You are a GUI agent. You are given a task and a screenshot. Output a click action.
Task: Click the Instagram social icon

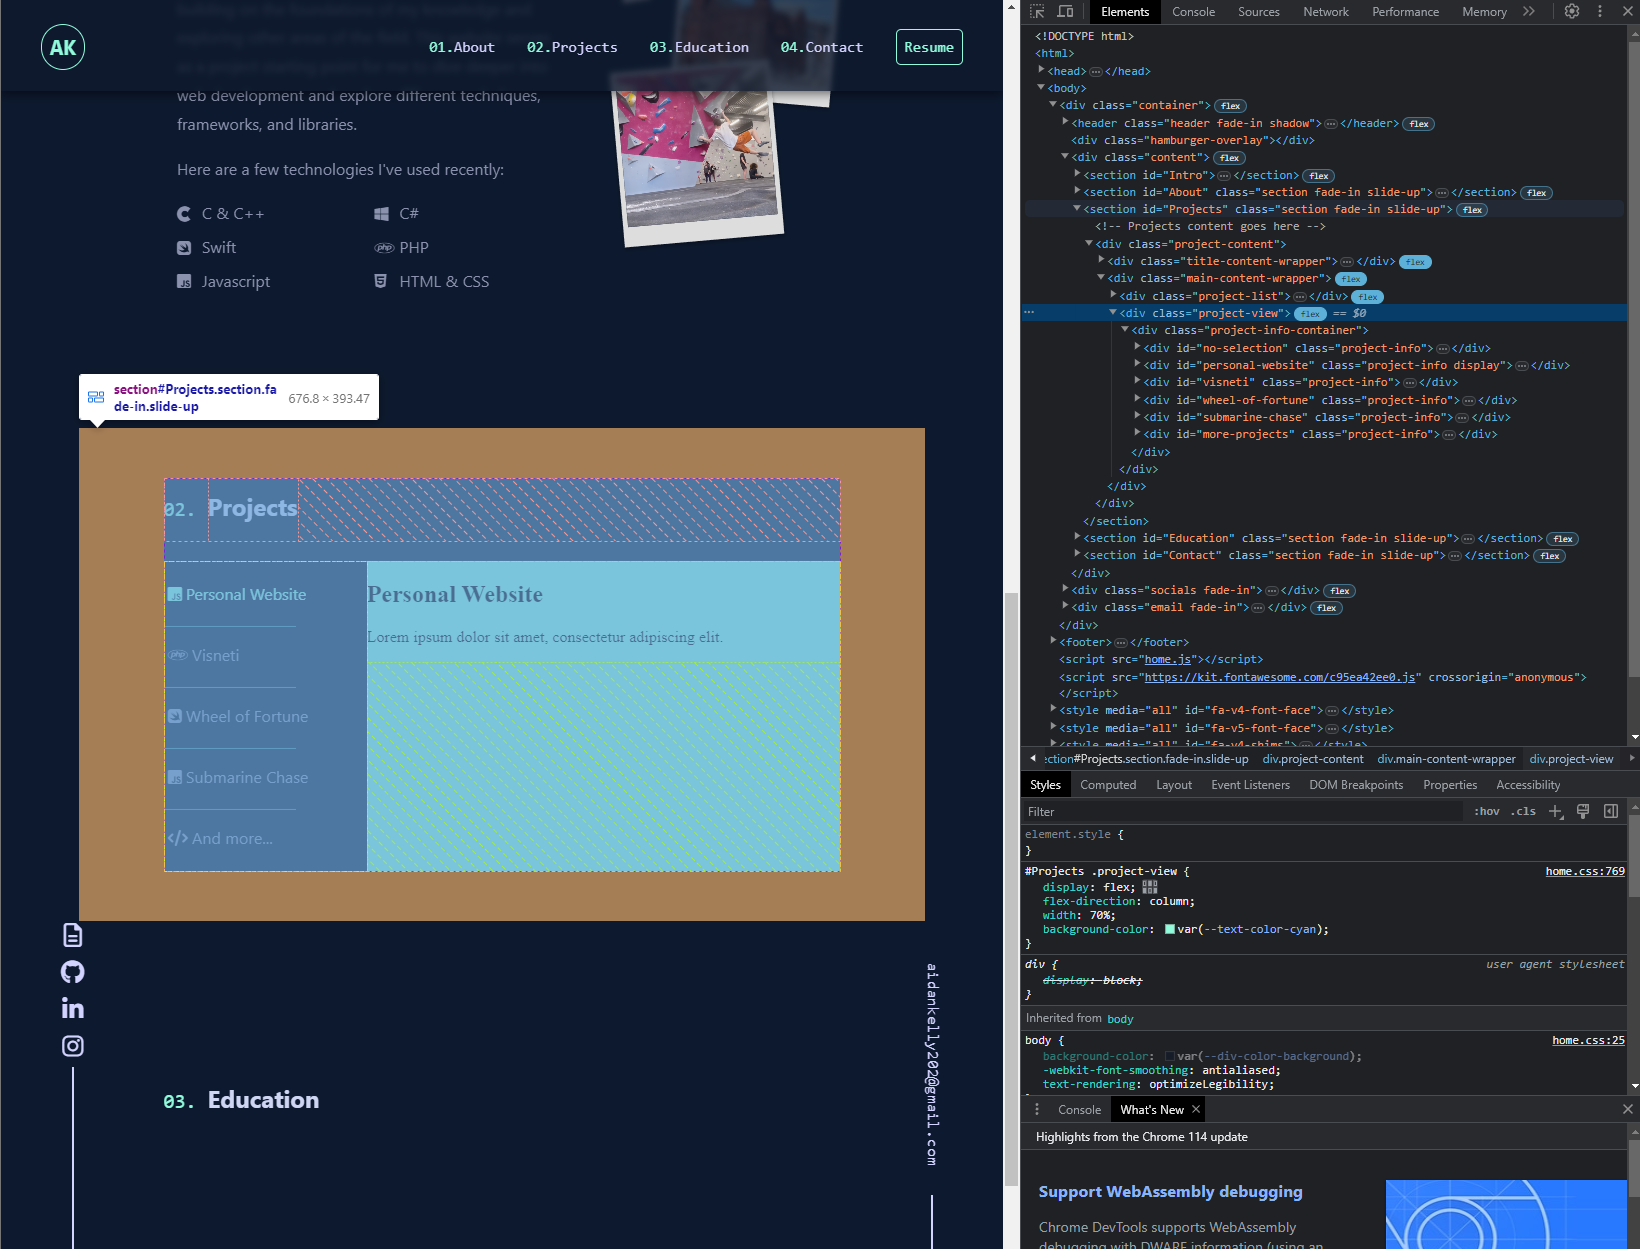tap(73, 1046)
